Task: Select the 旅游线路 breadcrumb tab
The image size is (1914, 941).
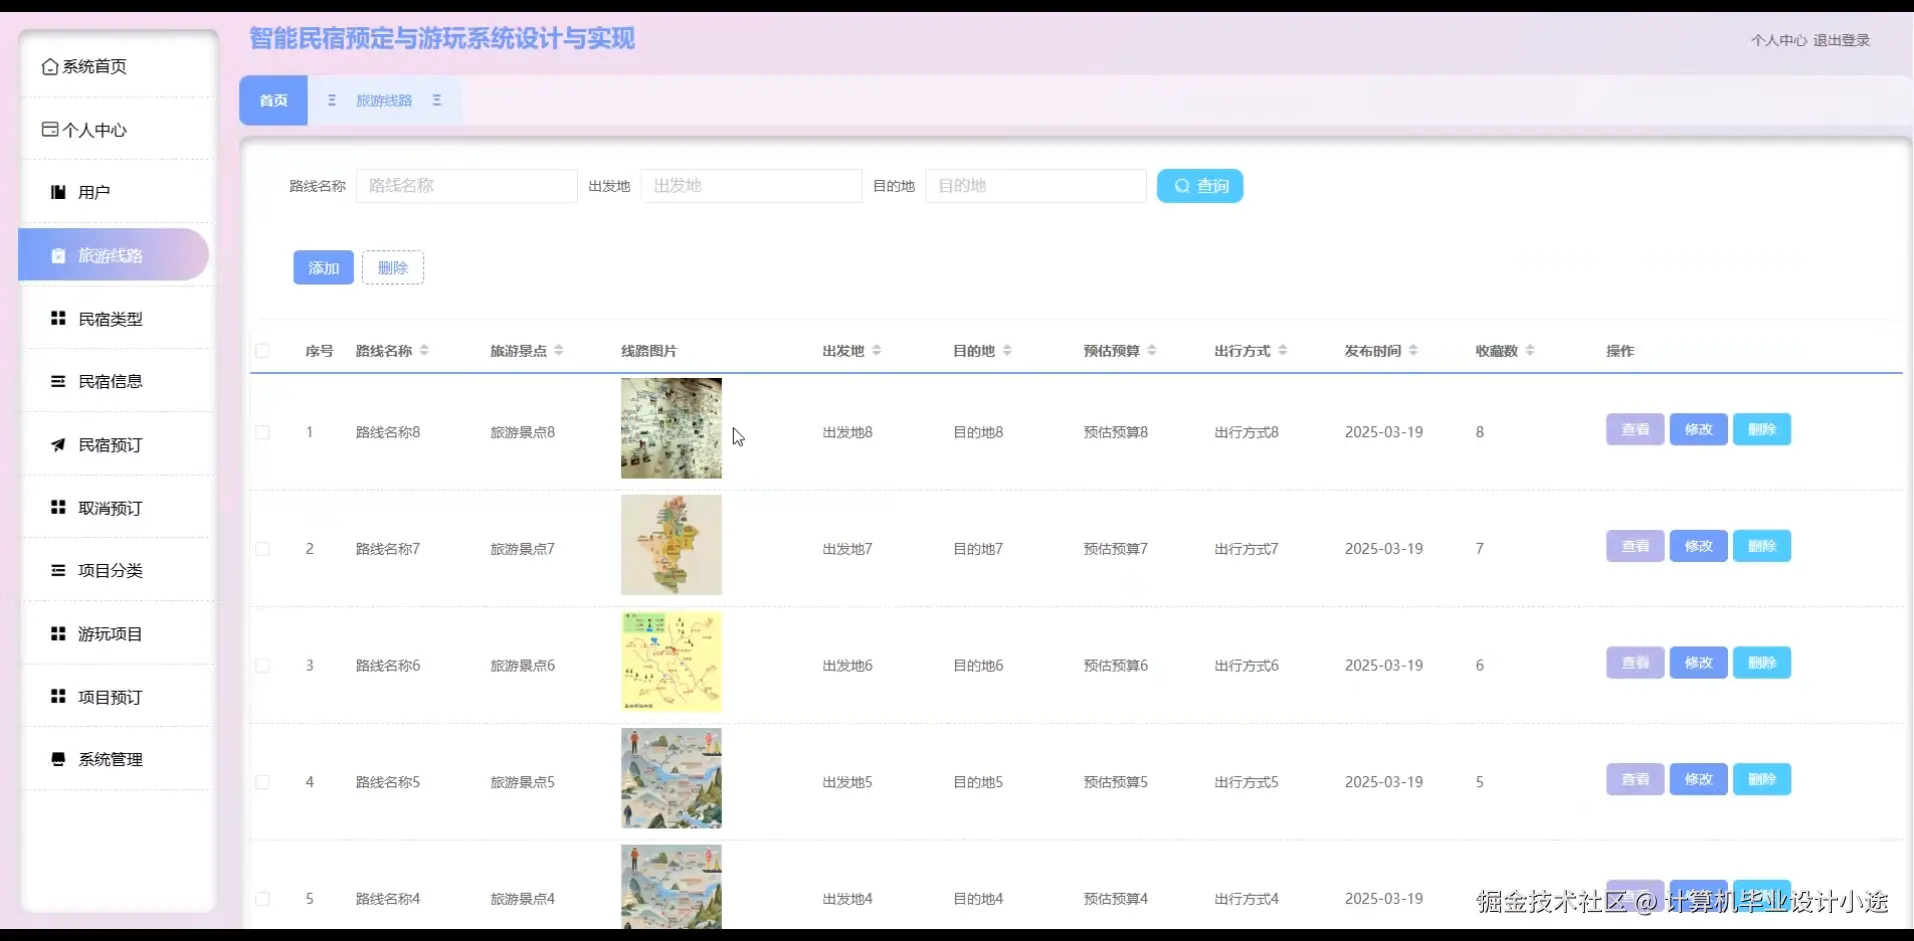Action: [384, 100]
